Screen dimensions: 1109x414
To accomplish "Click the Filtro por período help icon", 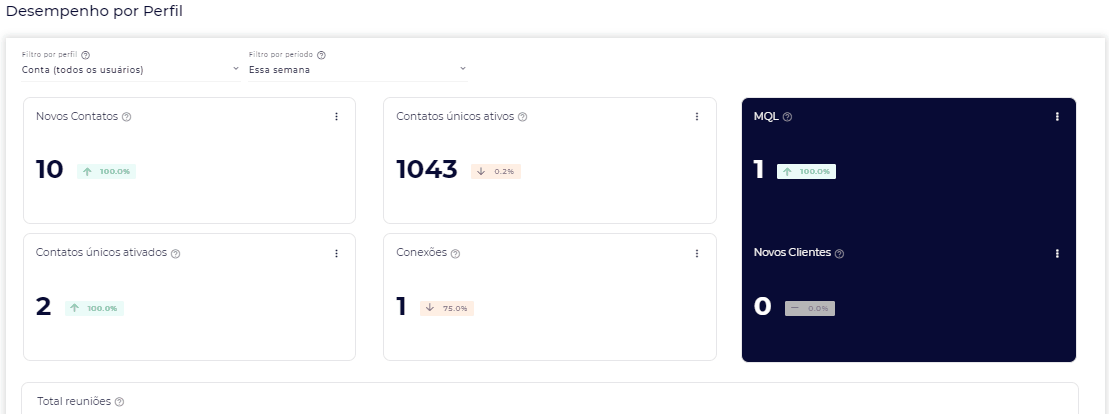I will [x=322, y=55].
